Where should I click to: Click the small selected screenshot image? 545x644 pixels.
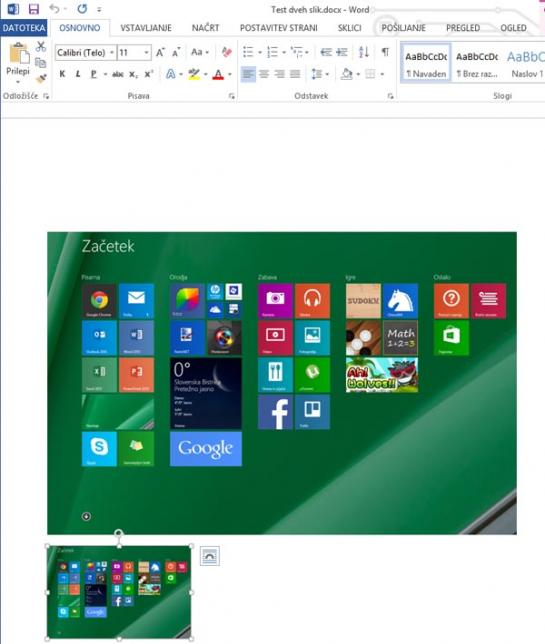[x=119, y=592]
